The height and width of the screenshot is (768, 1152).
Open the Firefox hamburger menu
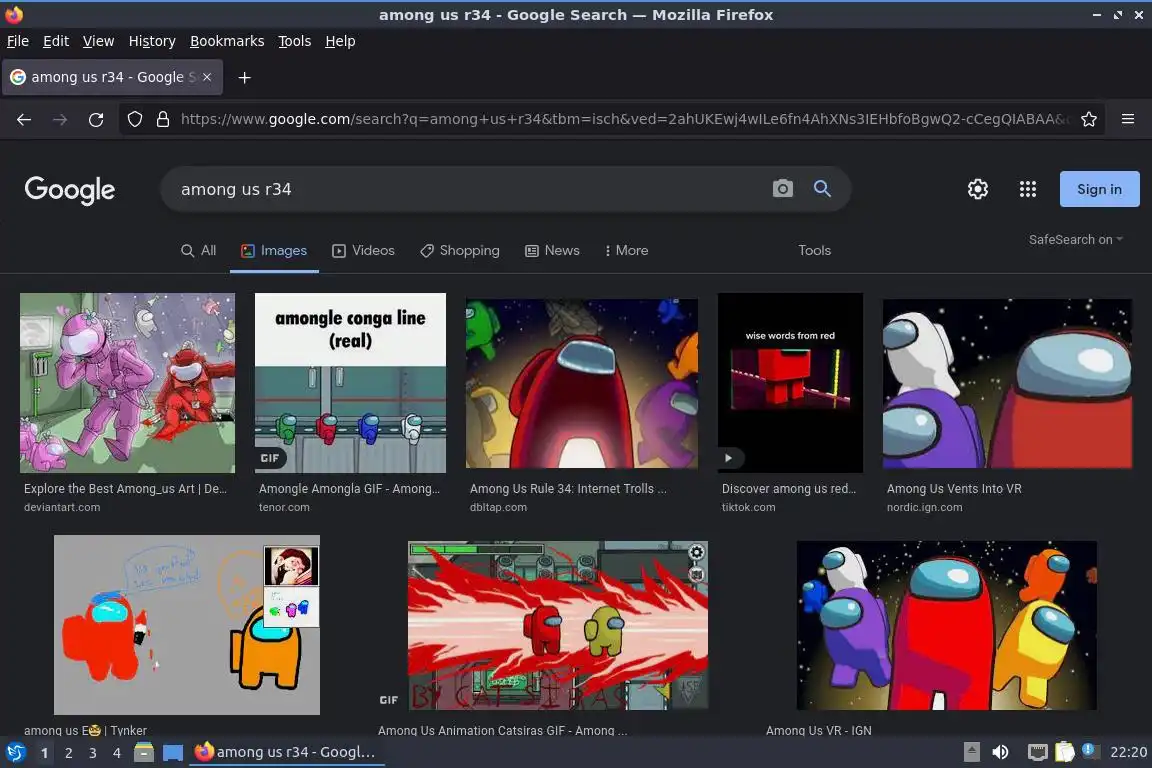[1128, 119]
